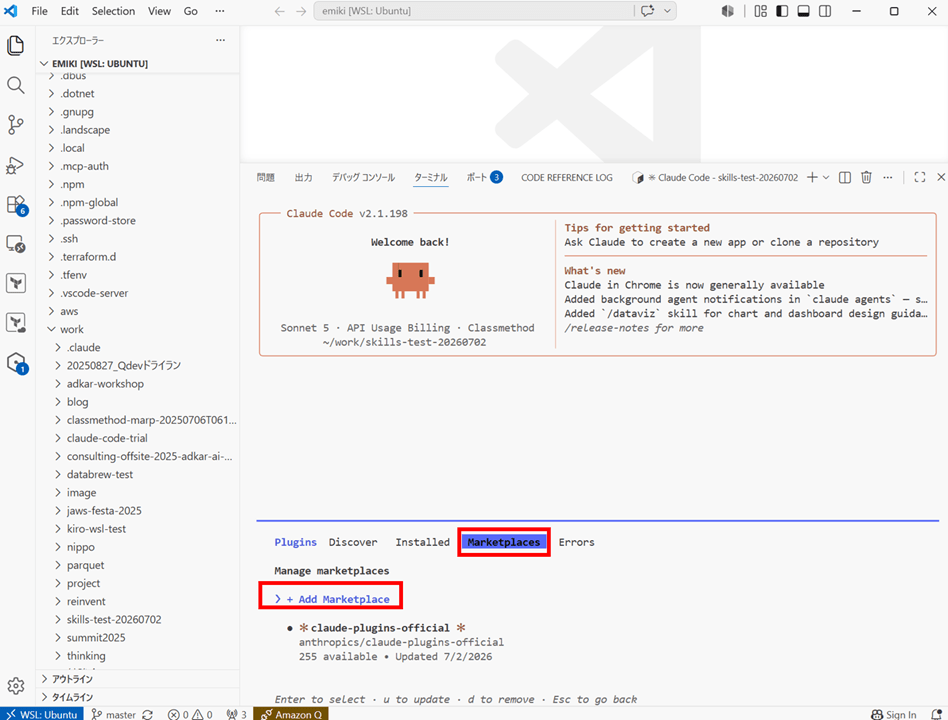The image size is (948, 720).
Task: Open the Explorer view in activity bar
Action: pyautogui.click(x=16, y=46)
